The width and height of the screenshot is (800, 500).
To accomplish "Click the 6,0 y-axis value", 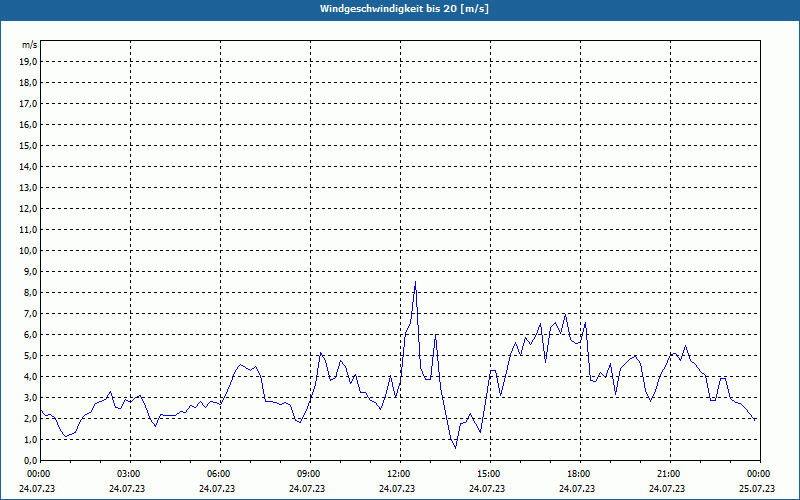I will coord(30,335).
